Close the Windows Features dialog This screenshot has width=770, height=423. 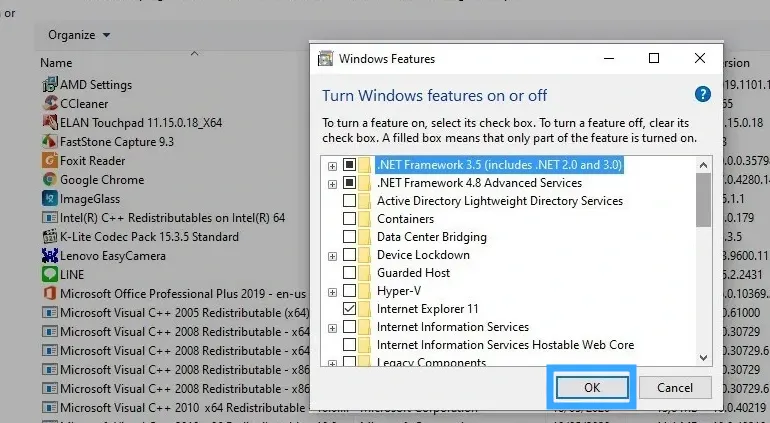[700, 58]
